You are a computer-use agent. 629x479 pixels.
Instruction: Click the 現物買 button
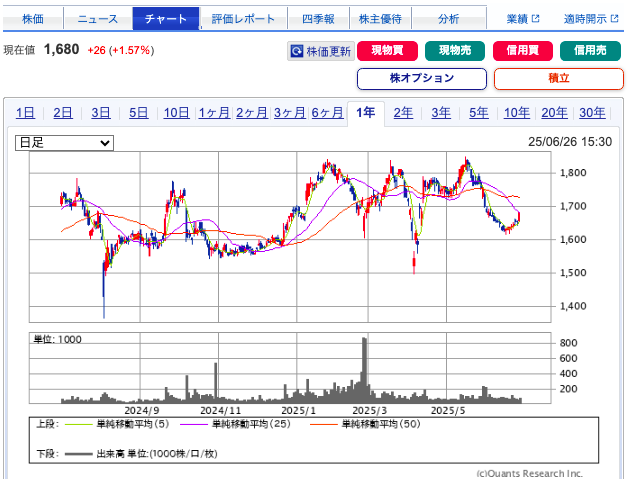pos(387,51)
